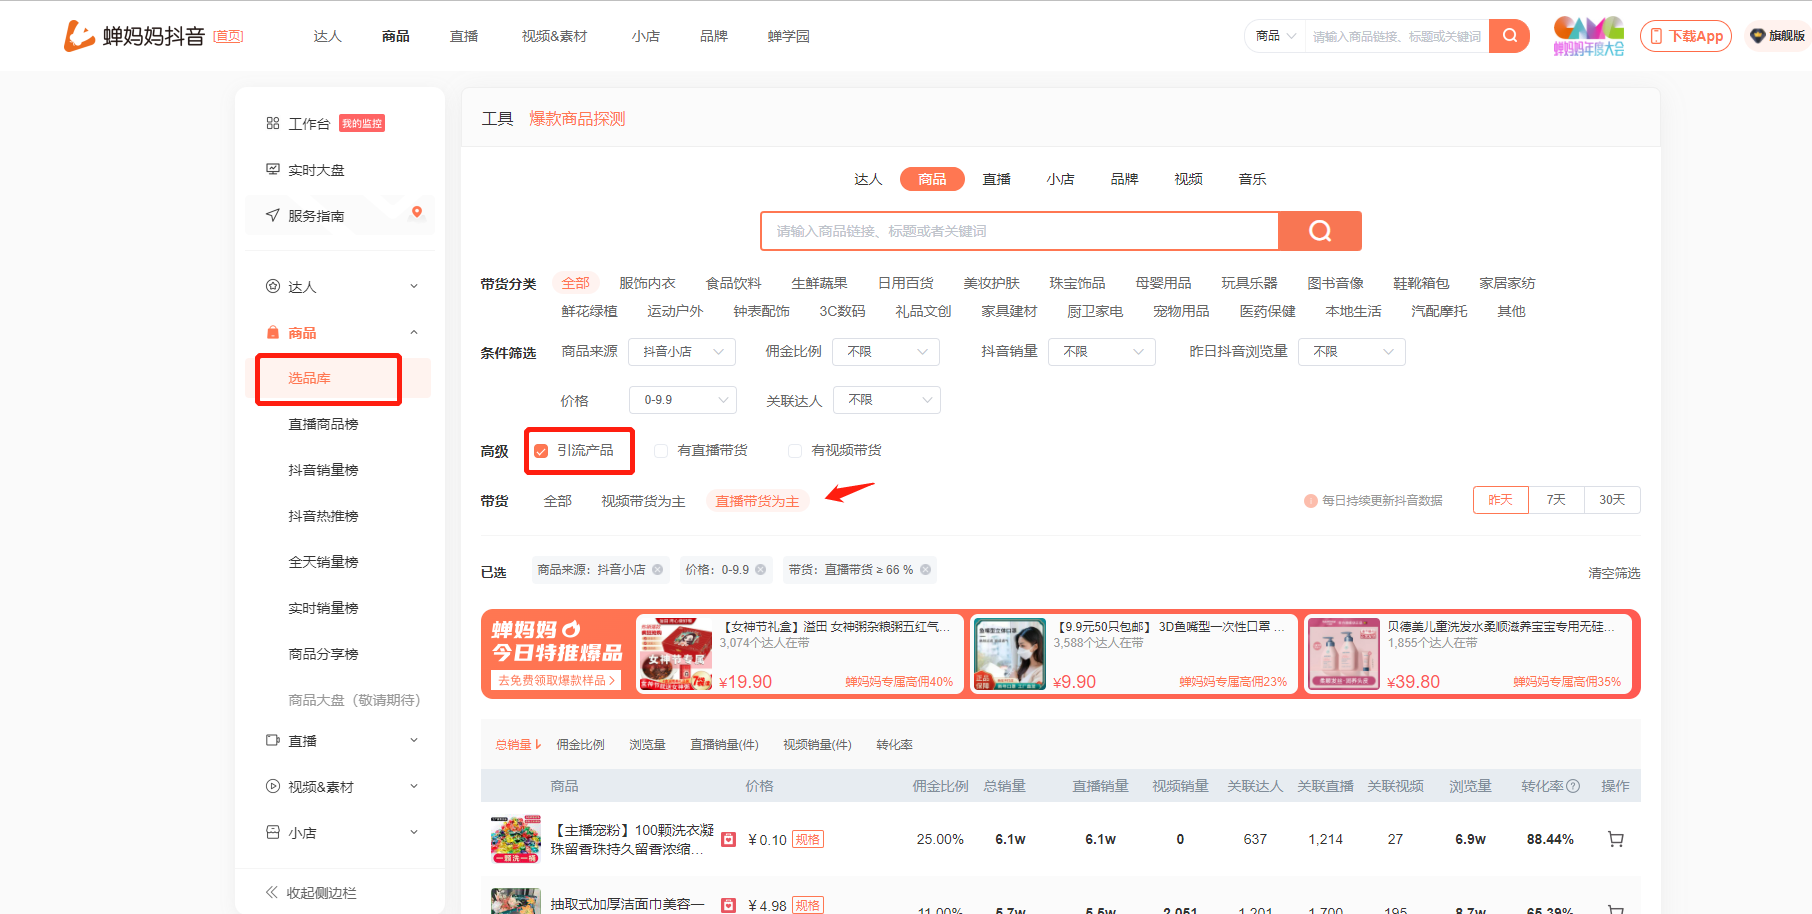
Task: Select 视频带货为主 option
Action: click(643, 501)
